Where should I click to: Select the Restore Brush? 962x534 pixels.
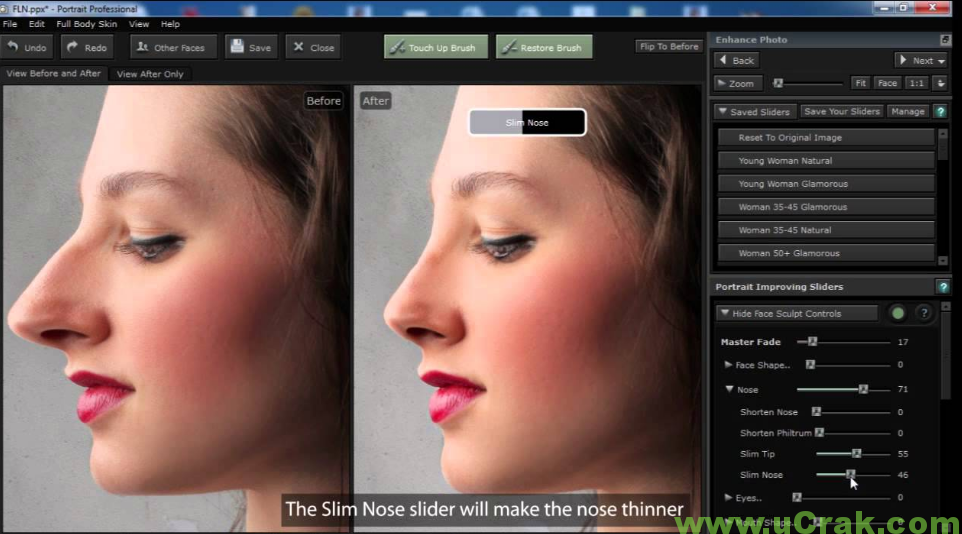coord(544,47)
